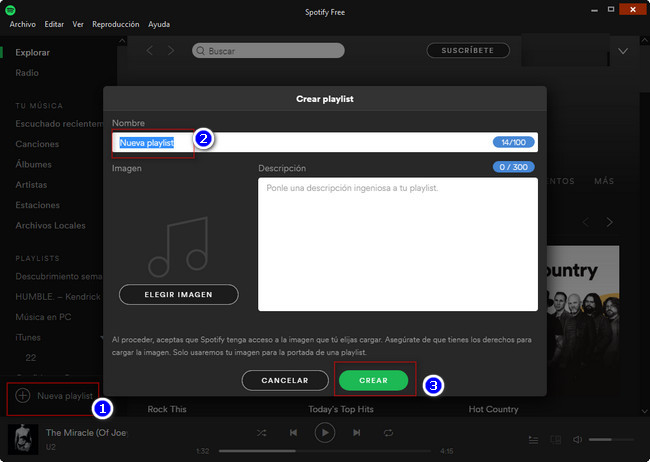
Task: Click the plus icon for Nueva playlist
Action: coord(23,395)
